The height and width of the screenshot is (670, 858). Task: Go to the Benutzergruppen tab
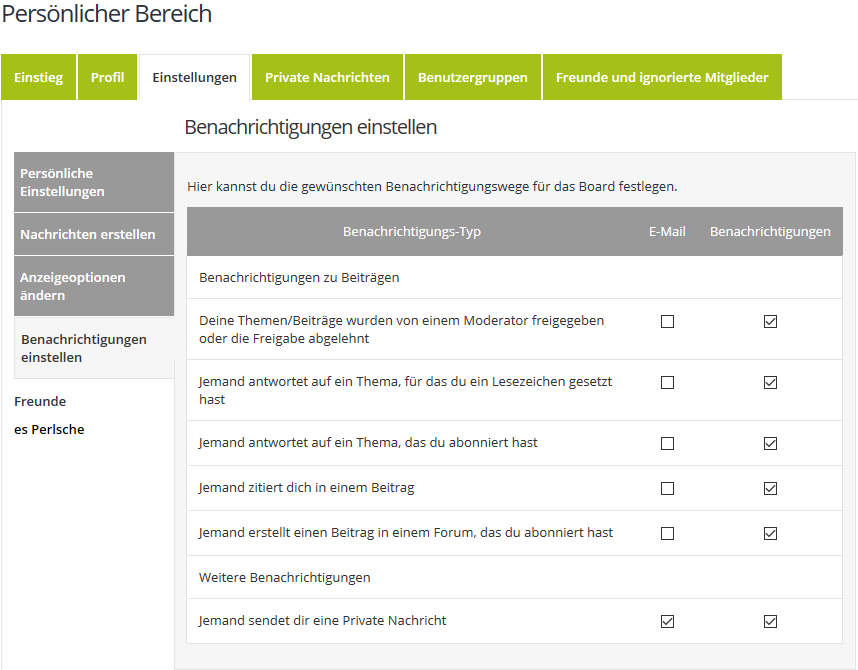[472, 78]
